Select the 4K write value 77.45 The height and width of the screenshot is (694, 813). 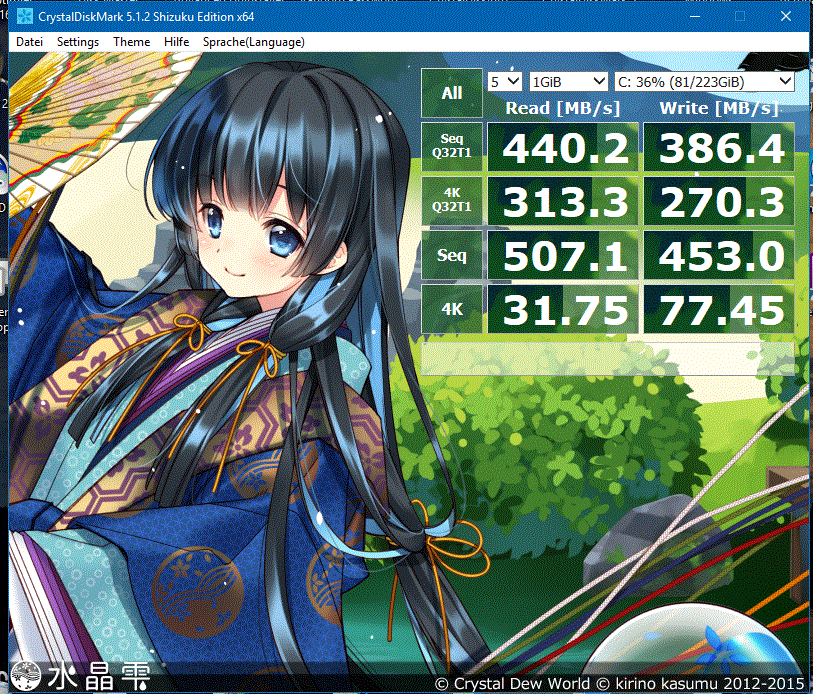click(719, 309)
